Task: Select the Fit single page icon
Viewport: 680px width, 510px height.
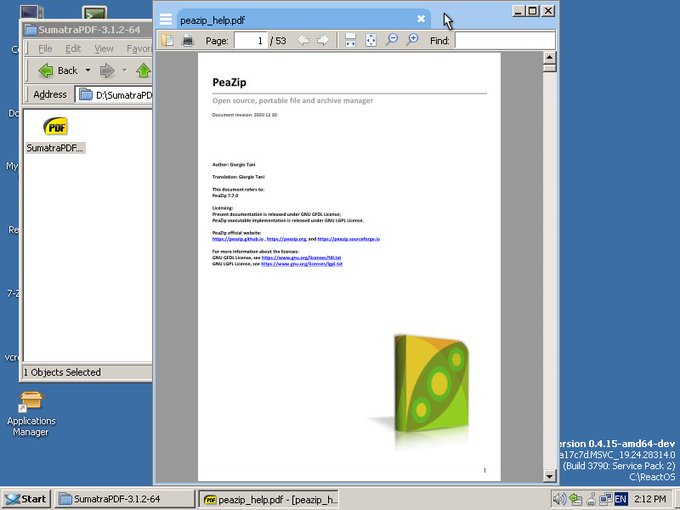Action: click(371, 40)
